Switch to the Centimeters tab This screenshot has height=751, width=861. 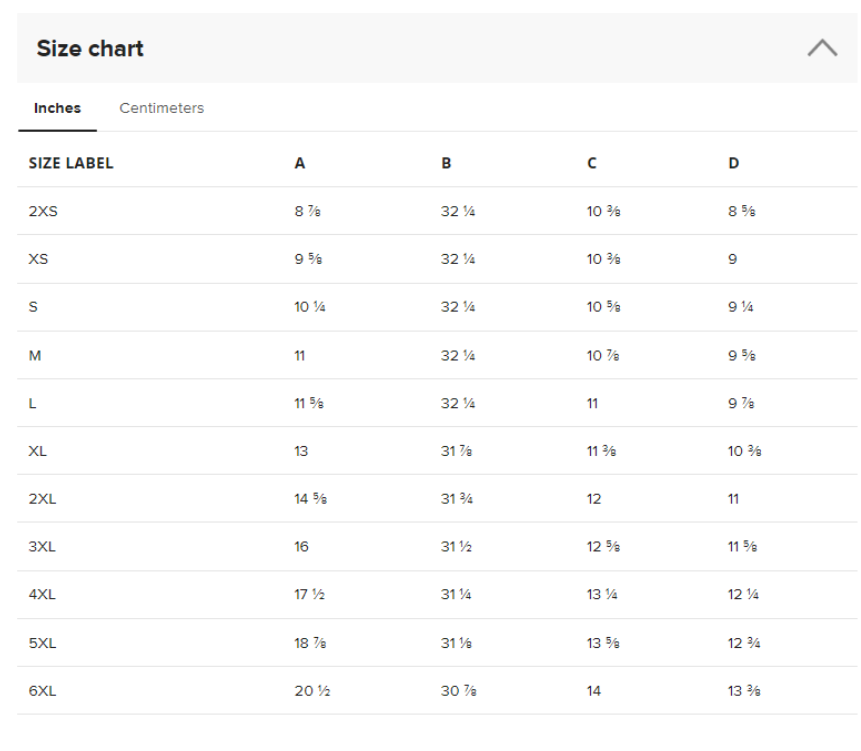pyautogui.click(x=161, y=108)
